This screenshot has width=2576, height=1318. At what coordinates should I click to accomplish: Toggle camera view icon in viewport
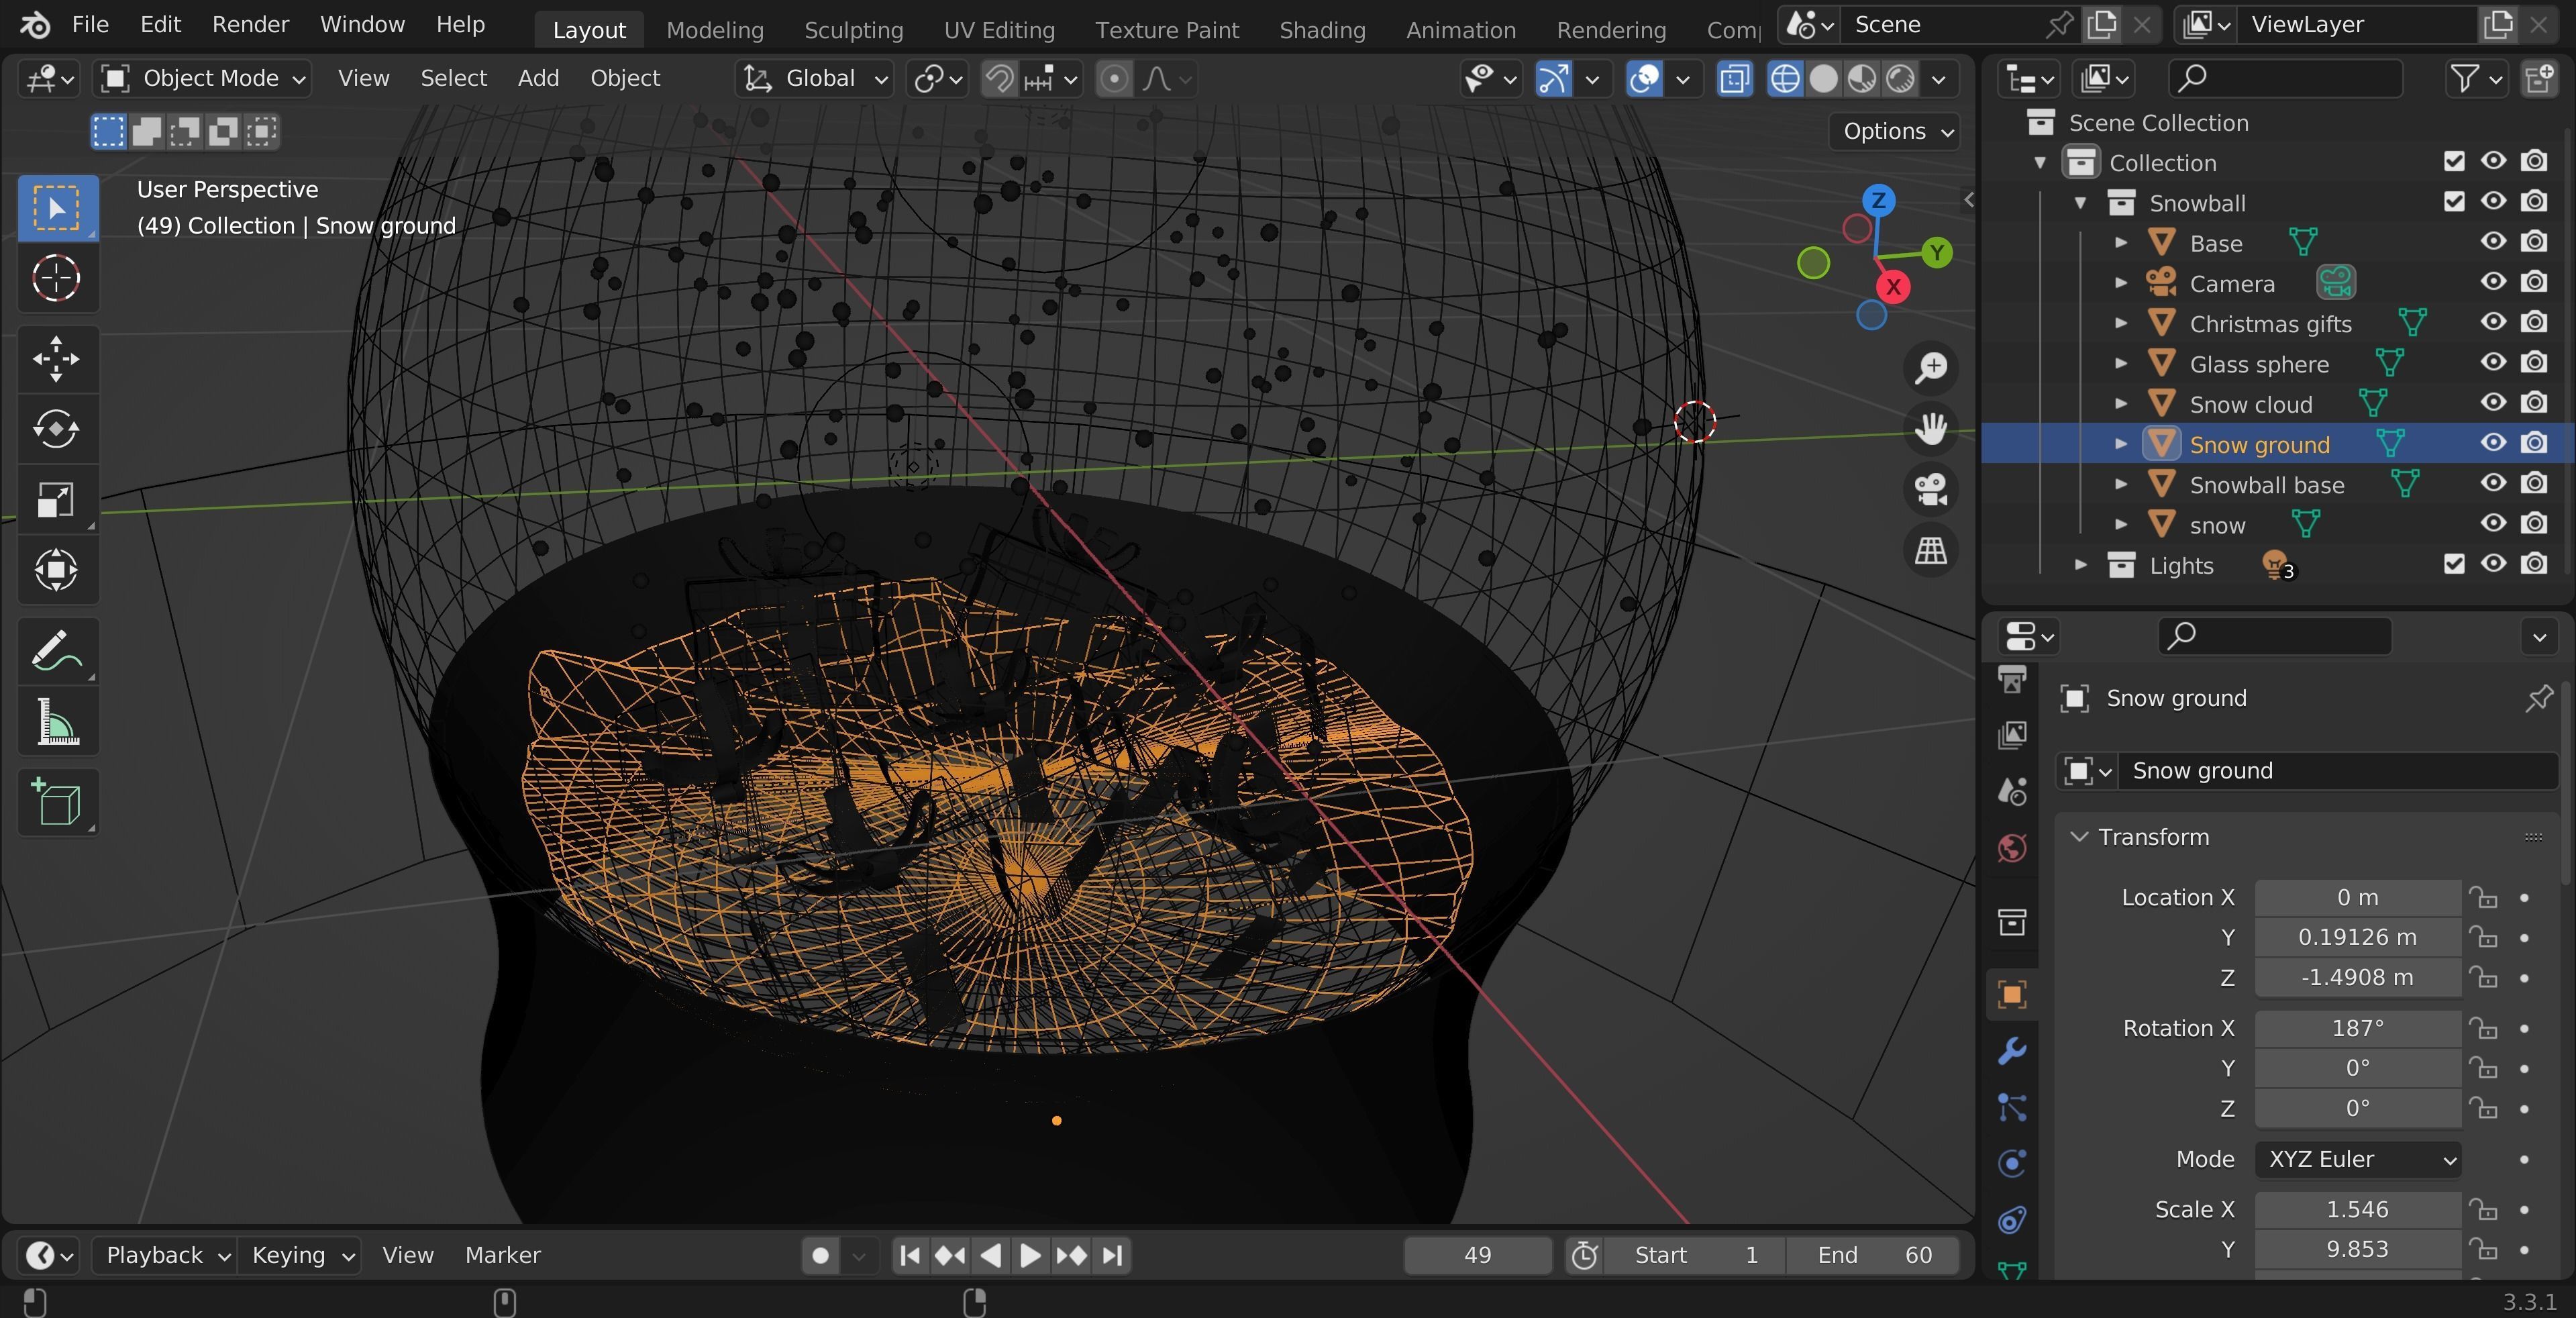pos(1931,490)
